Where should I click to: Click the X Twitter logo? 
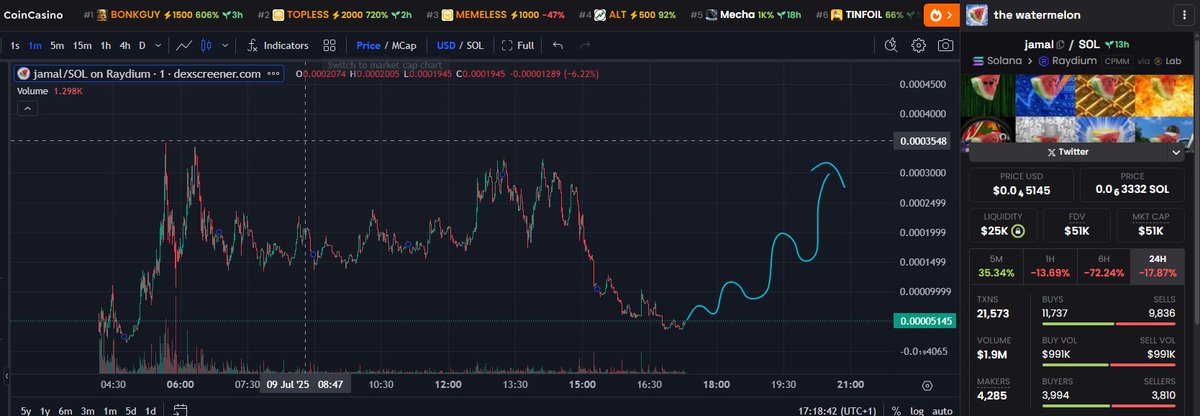coord(1051,152)
